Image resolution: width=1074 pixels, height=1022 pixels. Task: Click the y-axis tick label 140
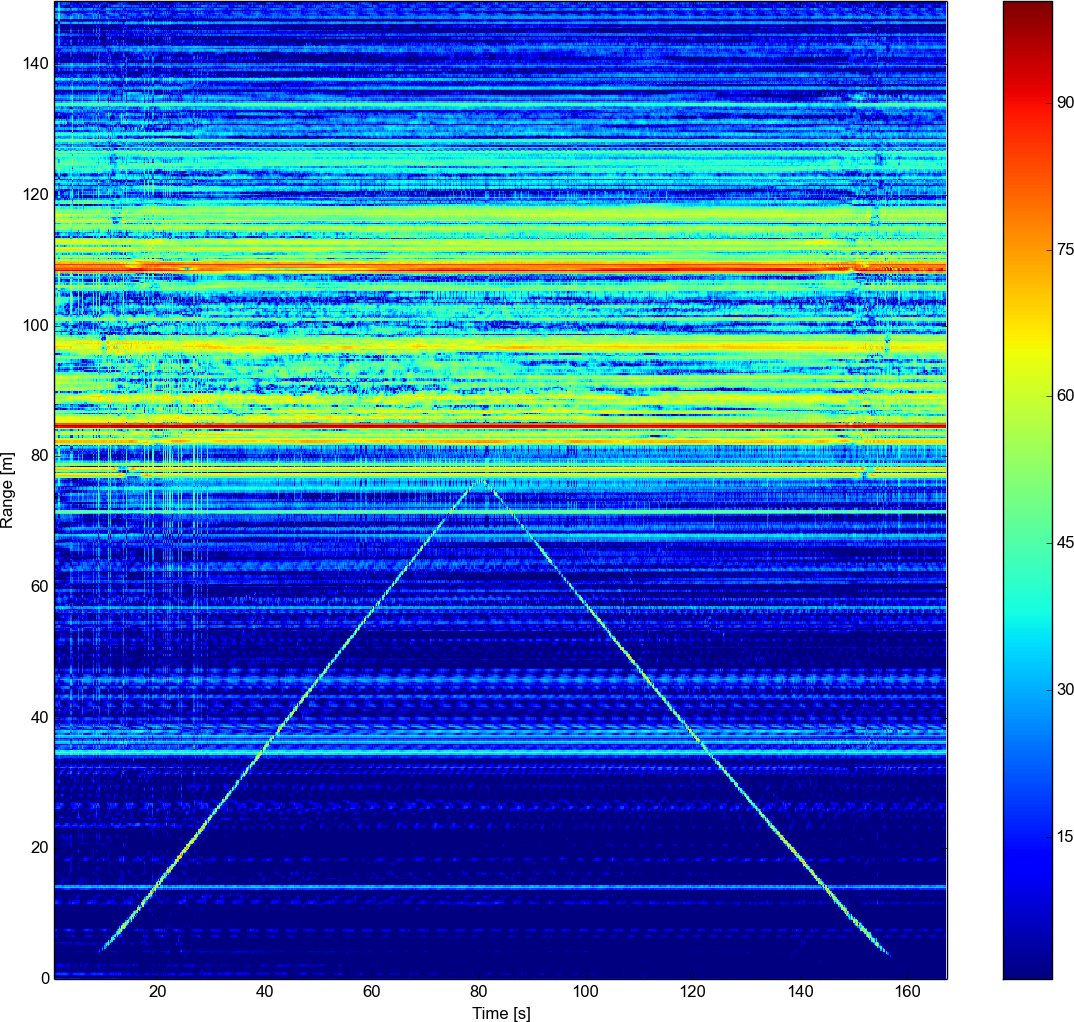pos(37,64)
